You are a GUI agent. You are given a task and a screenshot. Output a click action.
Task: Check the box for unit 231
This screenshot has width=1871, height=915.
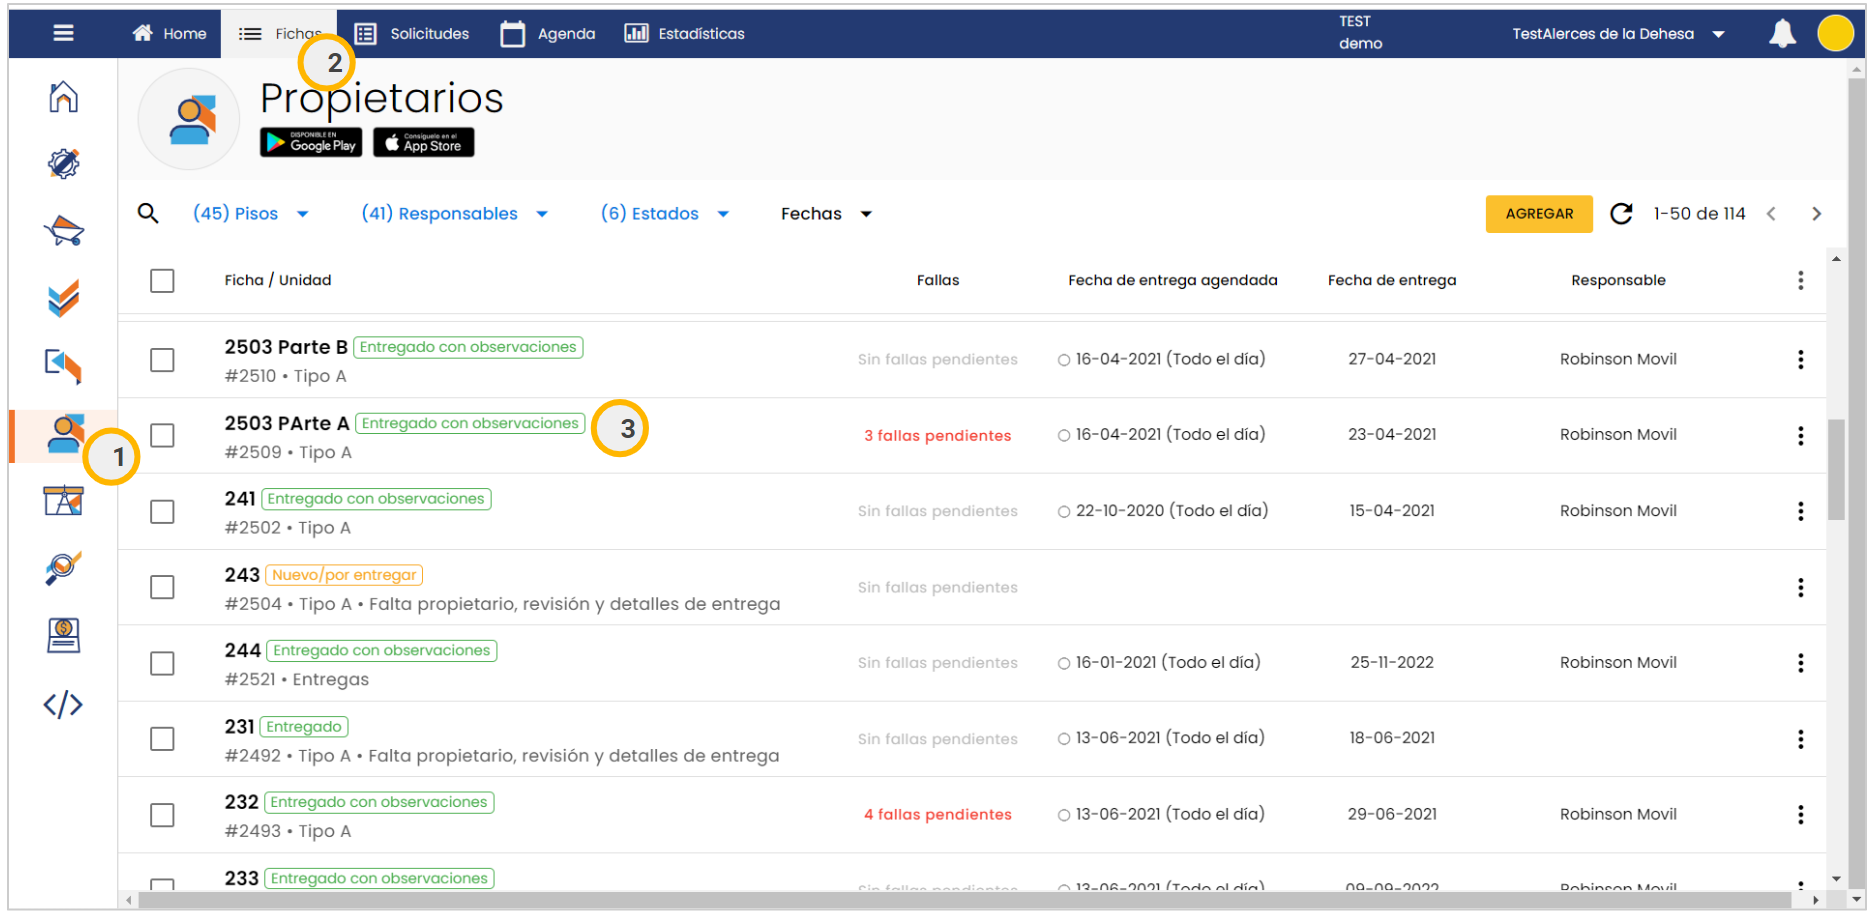[x=162, y=739]
